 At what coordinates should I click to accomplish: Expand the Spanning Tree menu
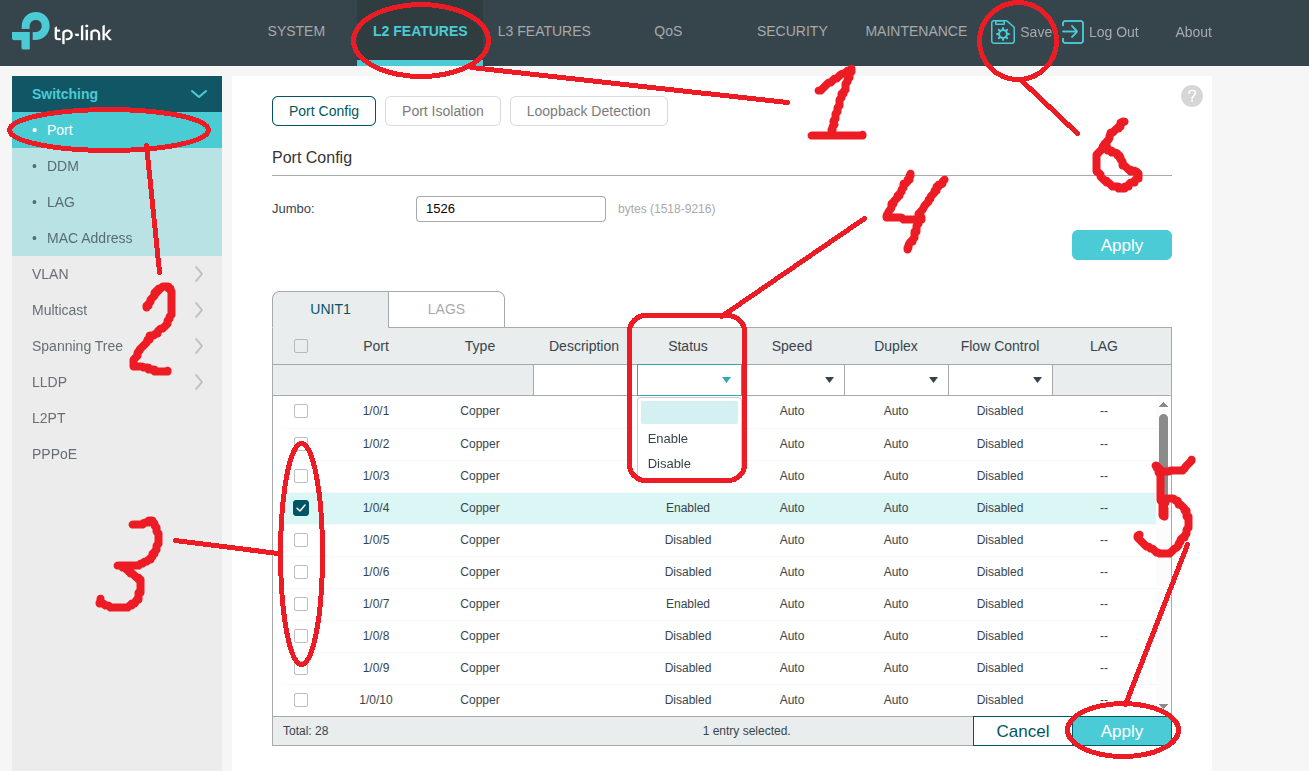pyautogui.click(x=117, y=346)
